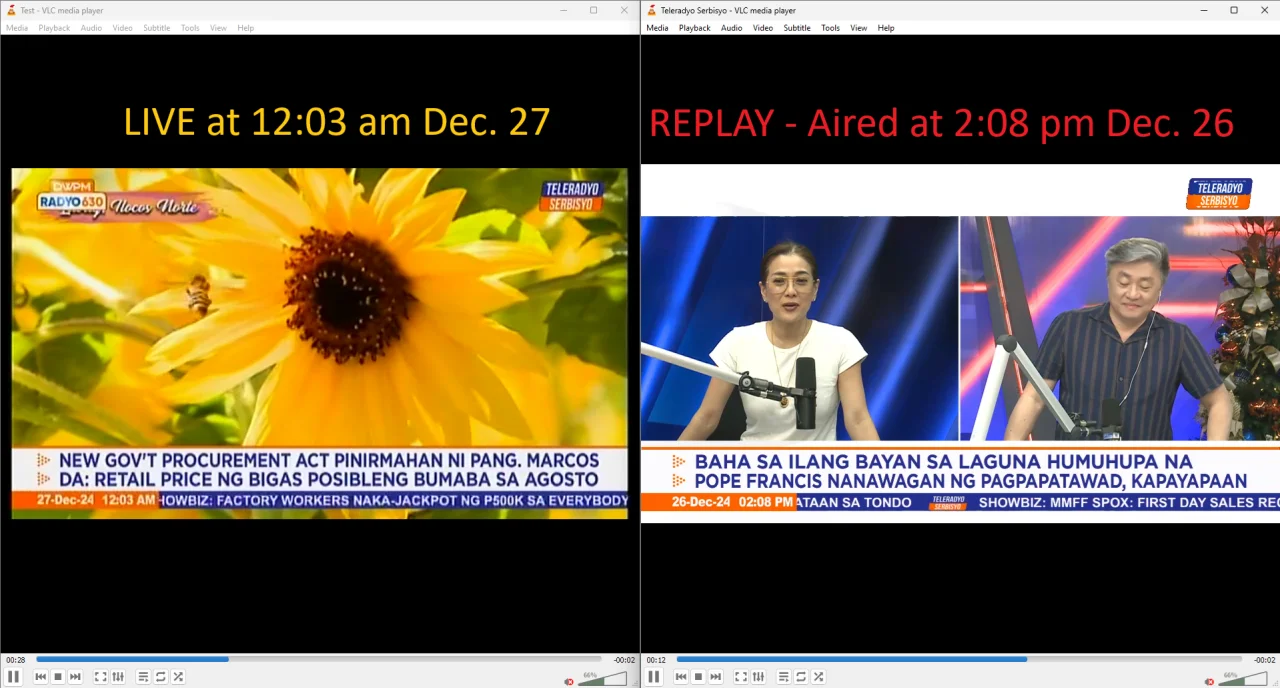Adjust volume slider in Teleradyo Serbisyo window
The width and height of the screenshot is (1280, 688).
click(x=1242, y=679)
